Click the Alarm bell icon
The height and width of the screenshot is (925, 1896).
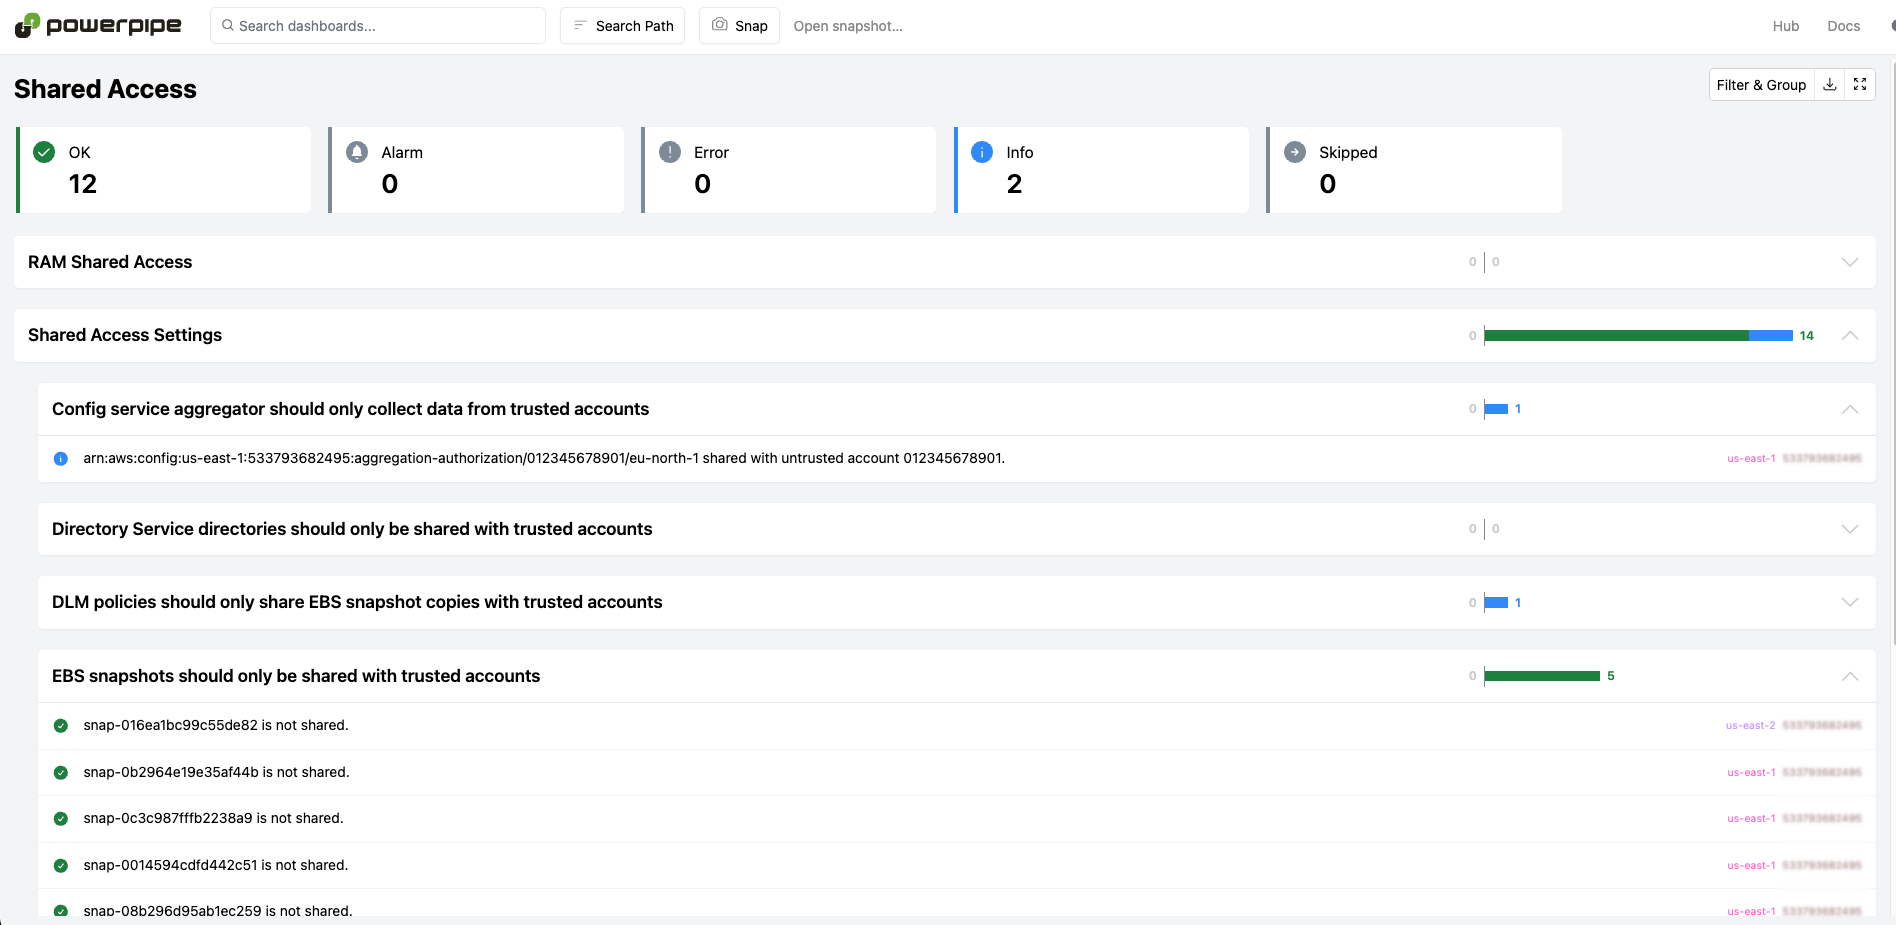pyautogui.click(x=357, y=152)
